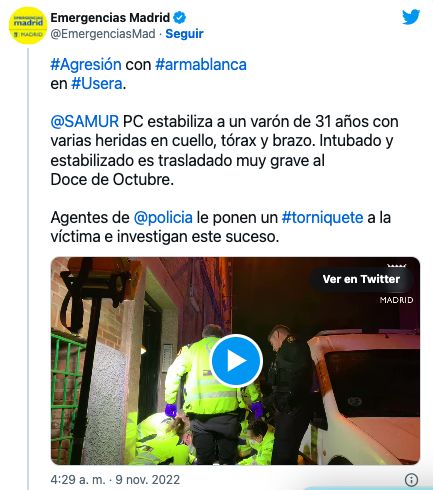This screenshot has width=433, height=490.
Task: Click the Ver en Twitter button
Action: click(x=361, y=279)
